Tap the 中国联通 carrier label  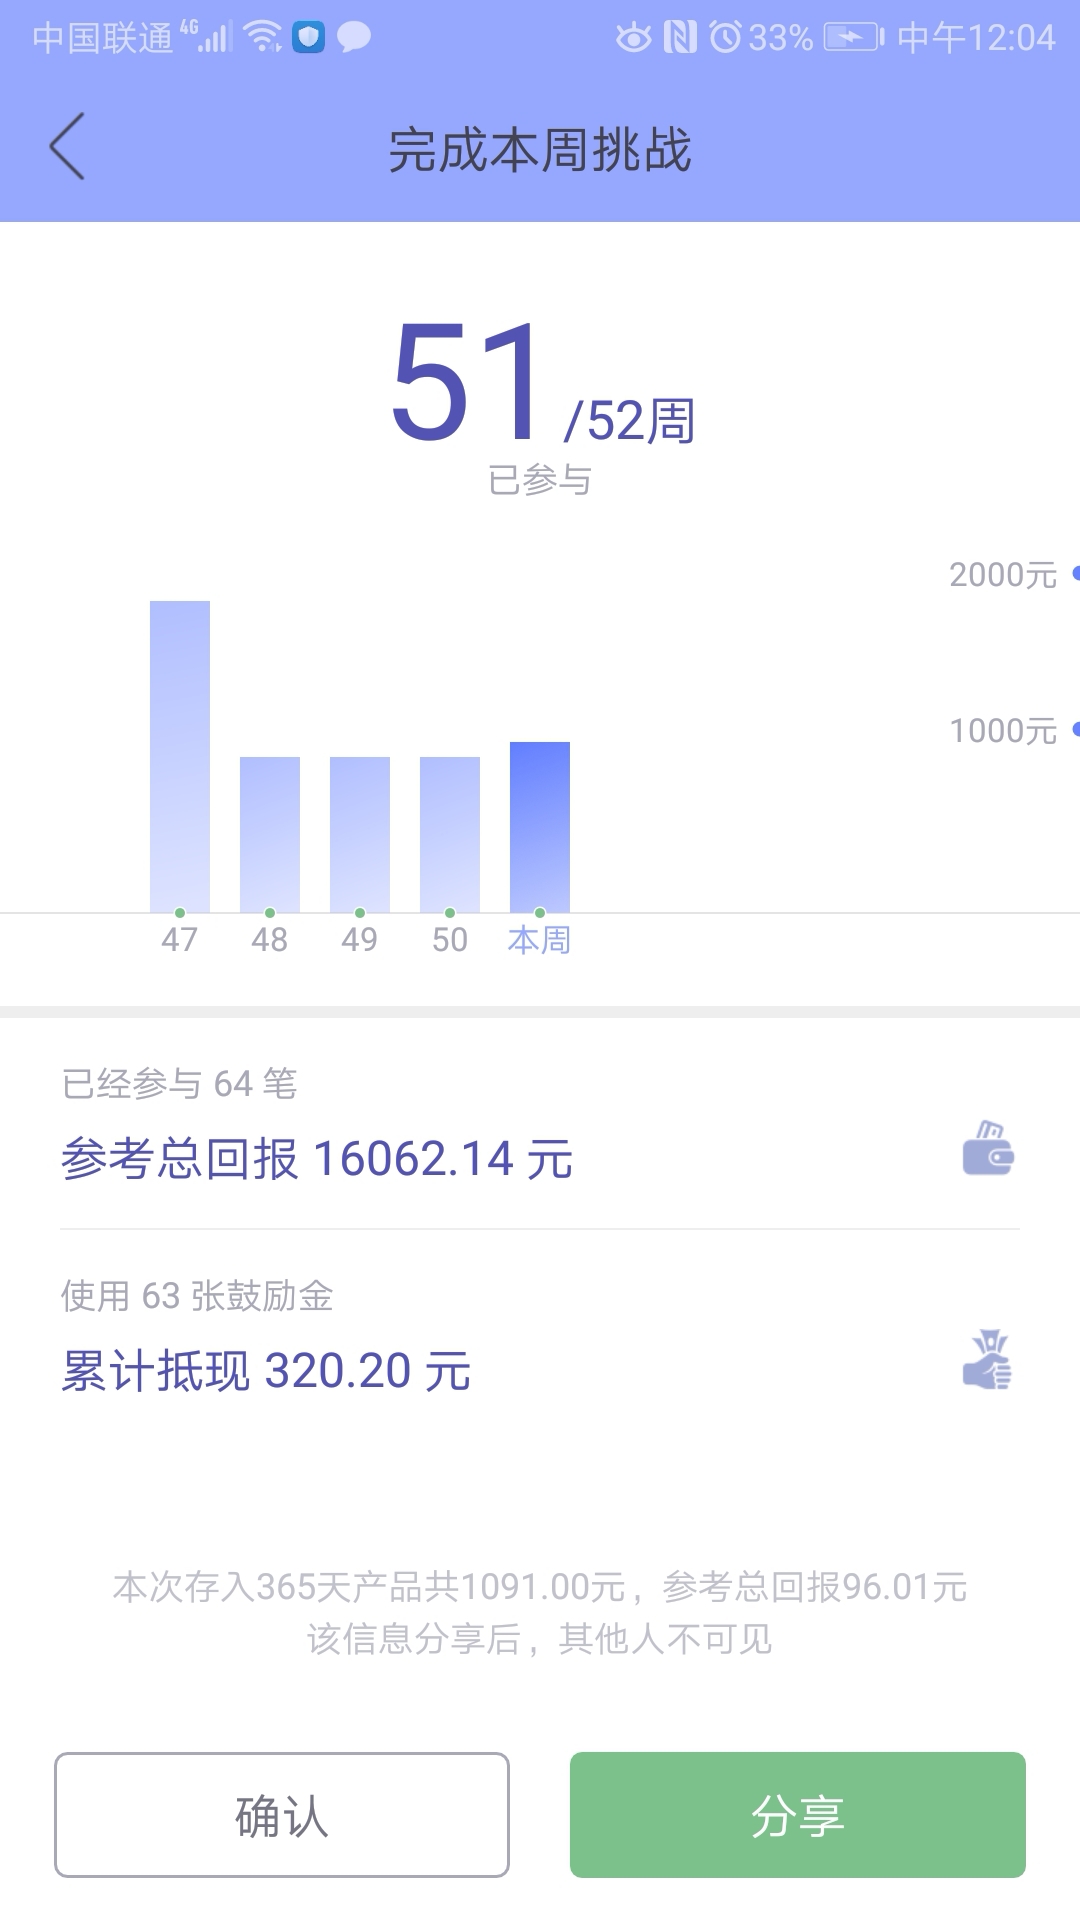click(x=103, y=38)
